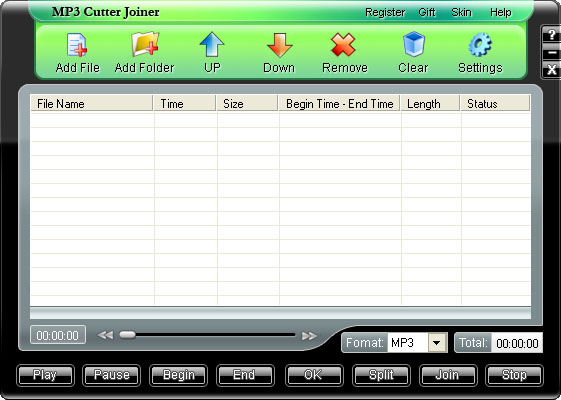Sort by Size column header
This screenshot has height=400, width=561.
pyautogui.click(x=247, y=103)
